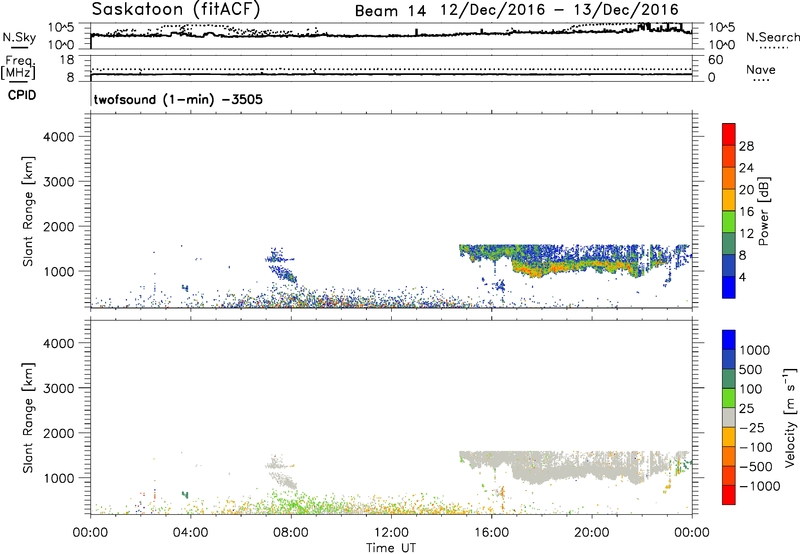The width and height of the screenshot is (800, 554).
Task: Click the velocity color bar gray segment
Action: pos(729,417)
